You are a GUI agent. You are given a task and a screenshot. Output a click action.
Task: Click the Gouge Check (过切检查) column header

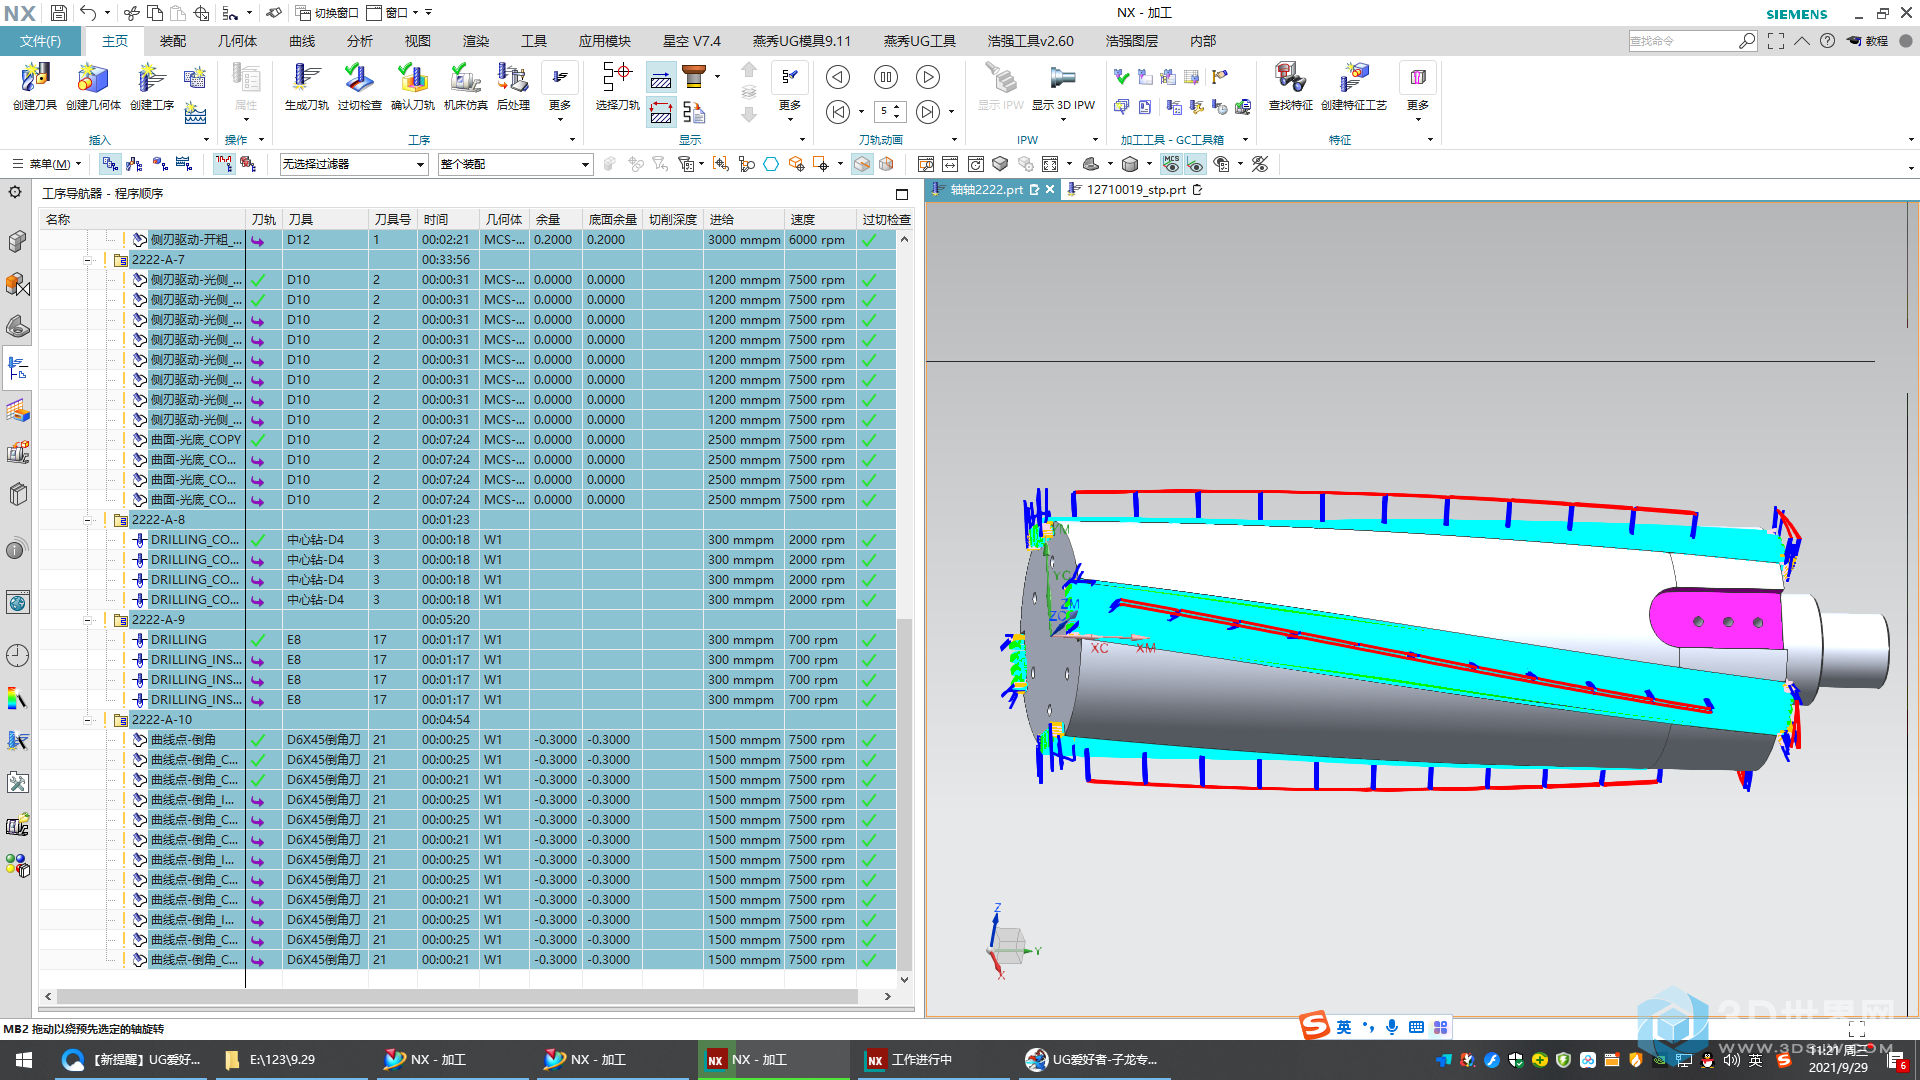(886, 220)
